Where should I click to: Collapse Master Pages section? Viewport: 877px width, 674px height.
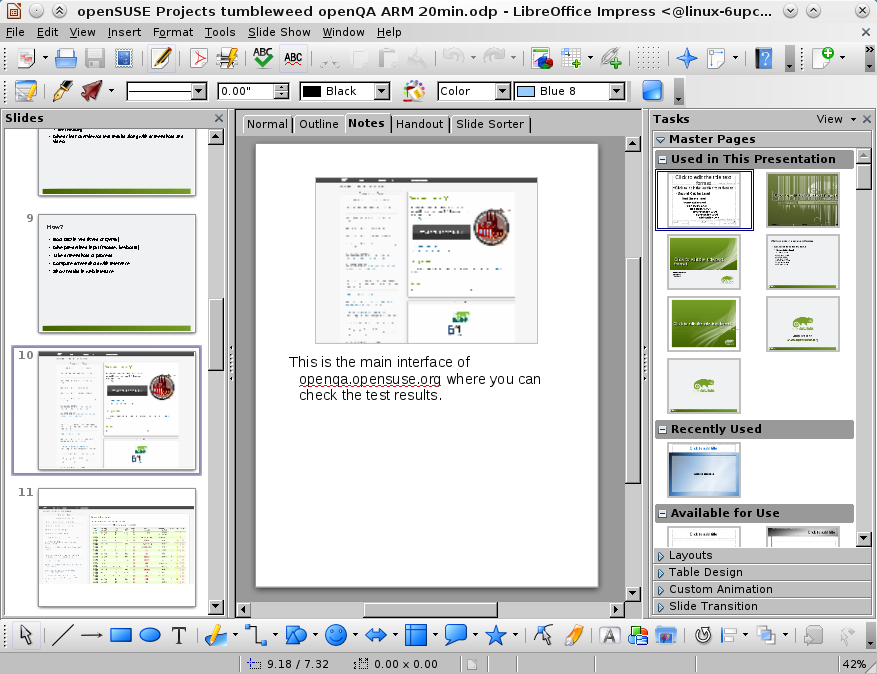click(x=661, y=139)
